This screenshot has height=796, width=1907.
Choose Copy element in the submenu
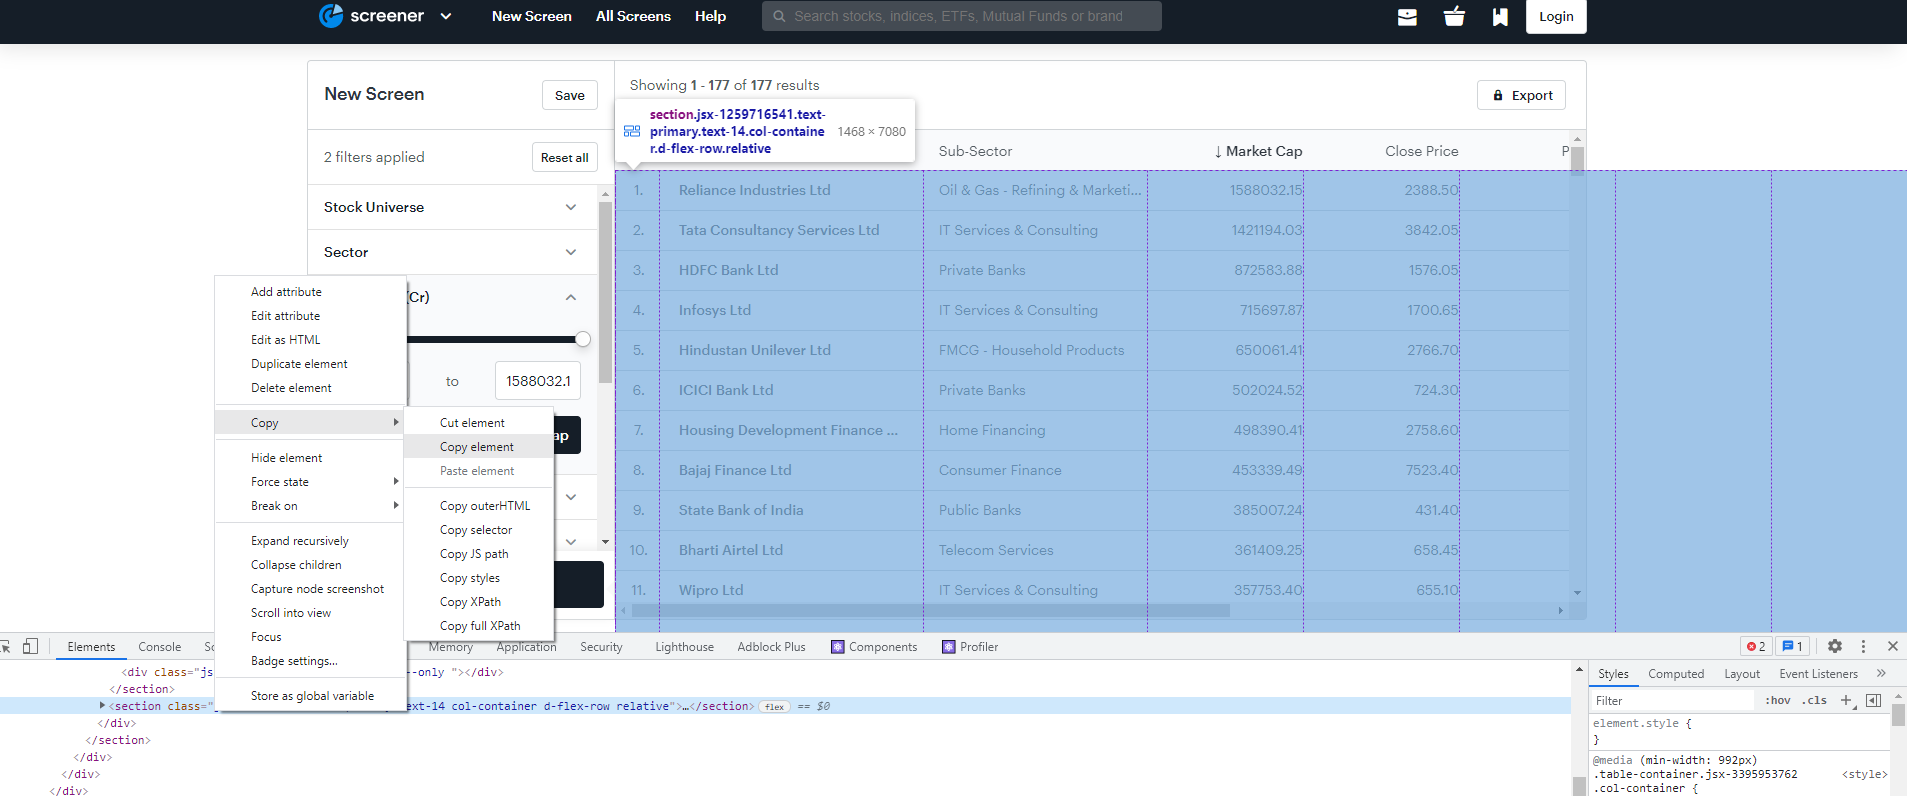(x=479, y=447)
